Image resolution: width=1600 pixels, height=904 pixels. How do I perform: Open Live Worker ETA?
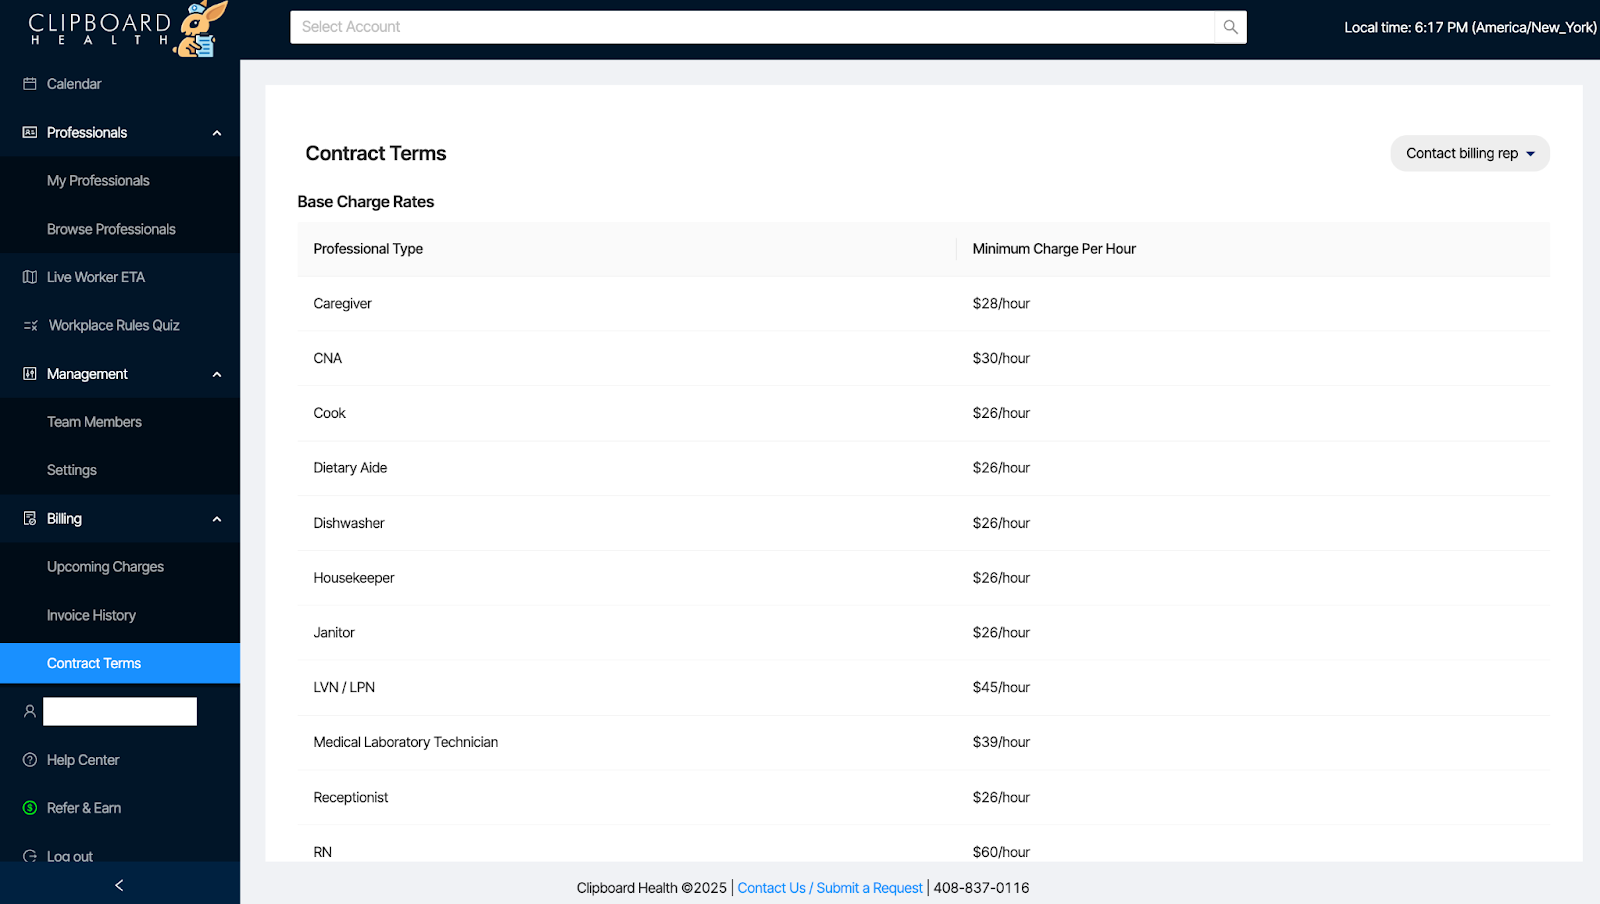click(x=96, y=277)
